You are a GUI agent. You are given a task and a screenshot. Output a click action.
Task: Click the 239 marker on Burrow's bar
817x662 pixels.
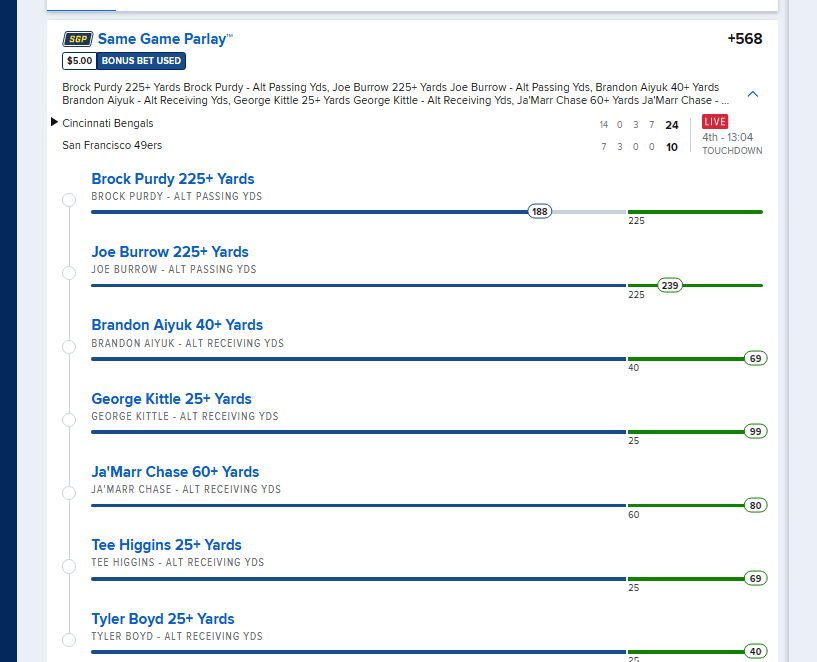point(670,285)
